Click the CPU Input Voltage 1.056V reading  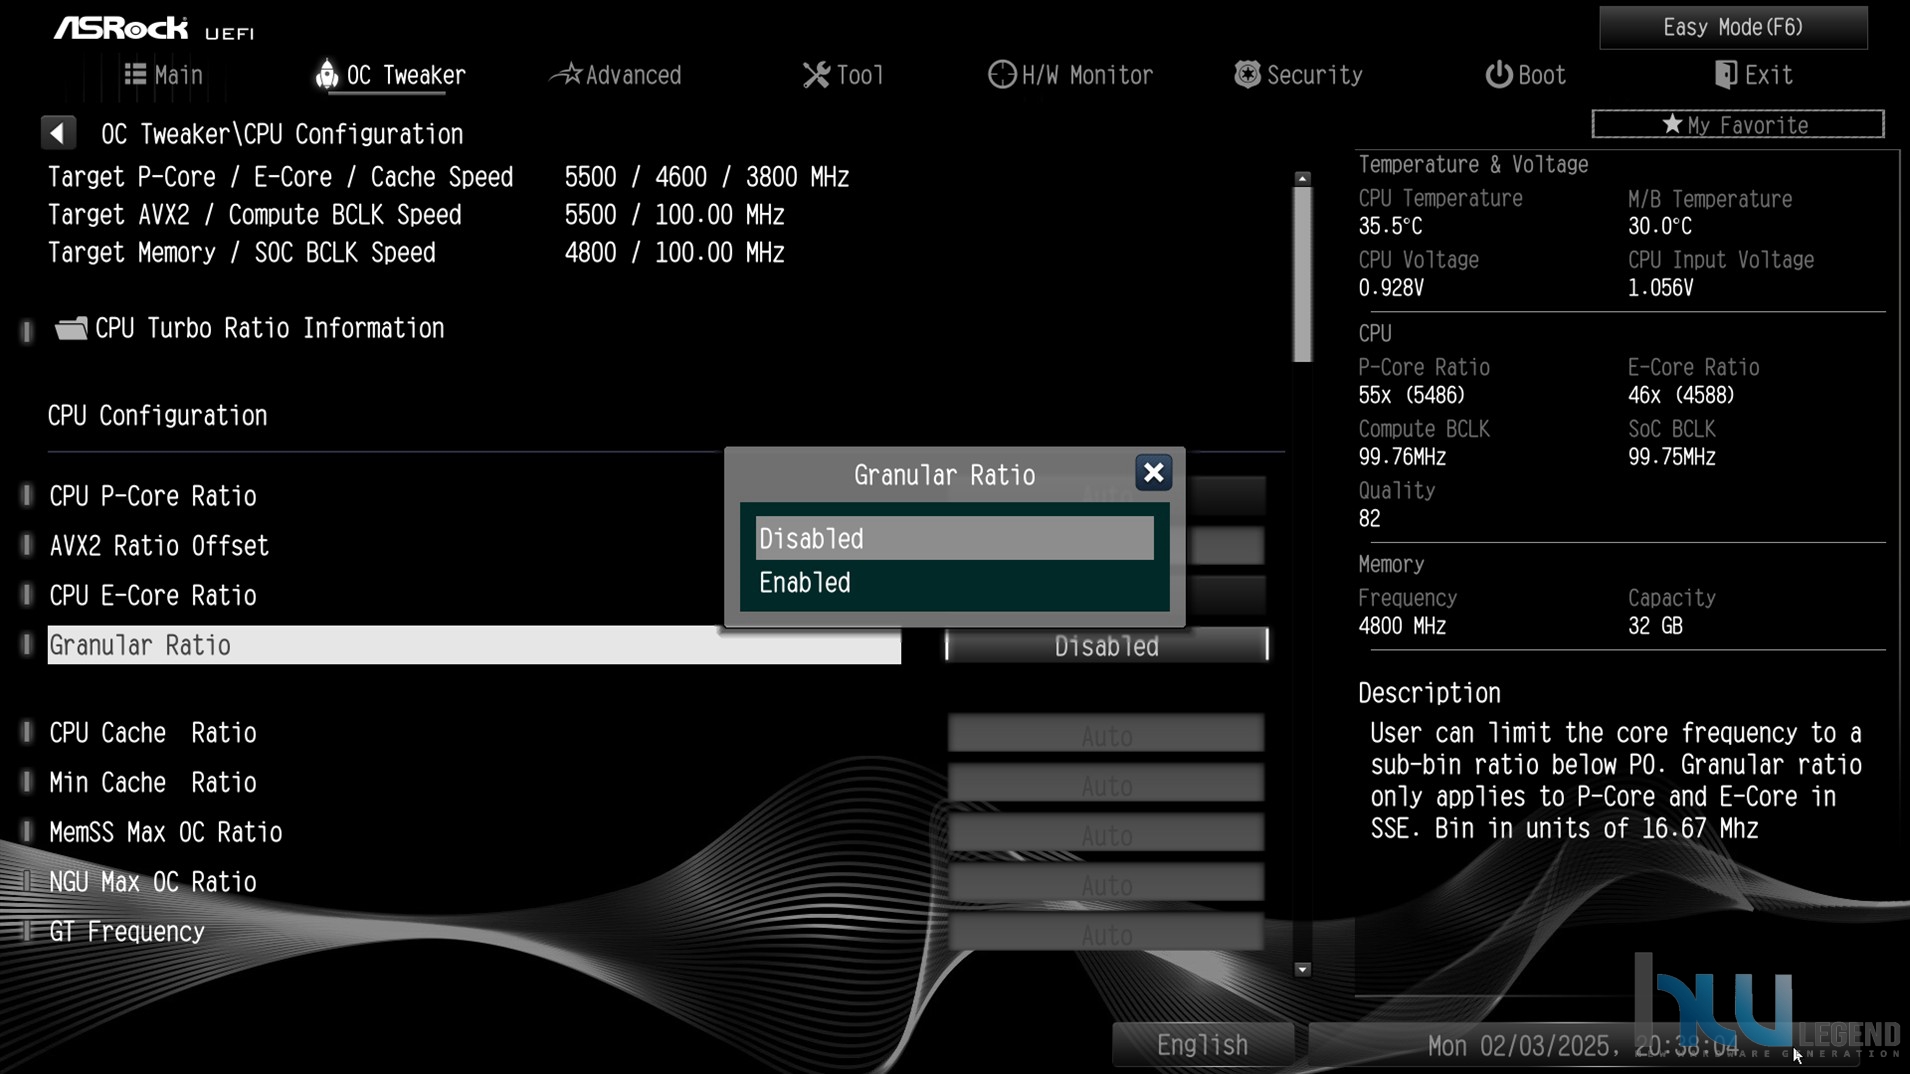(x=1660, y=288)
